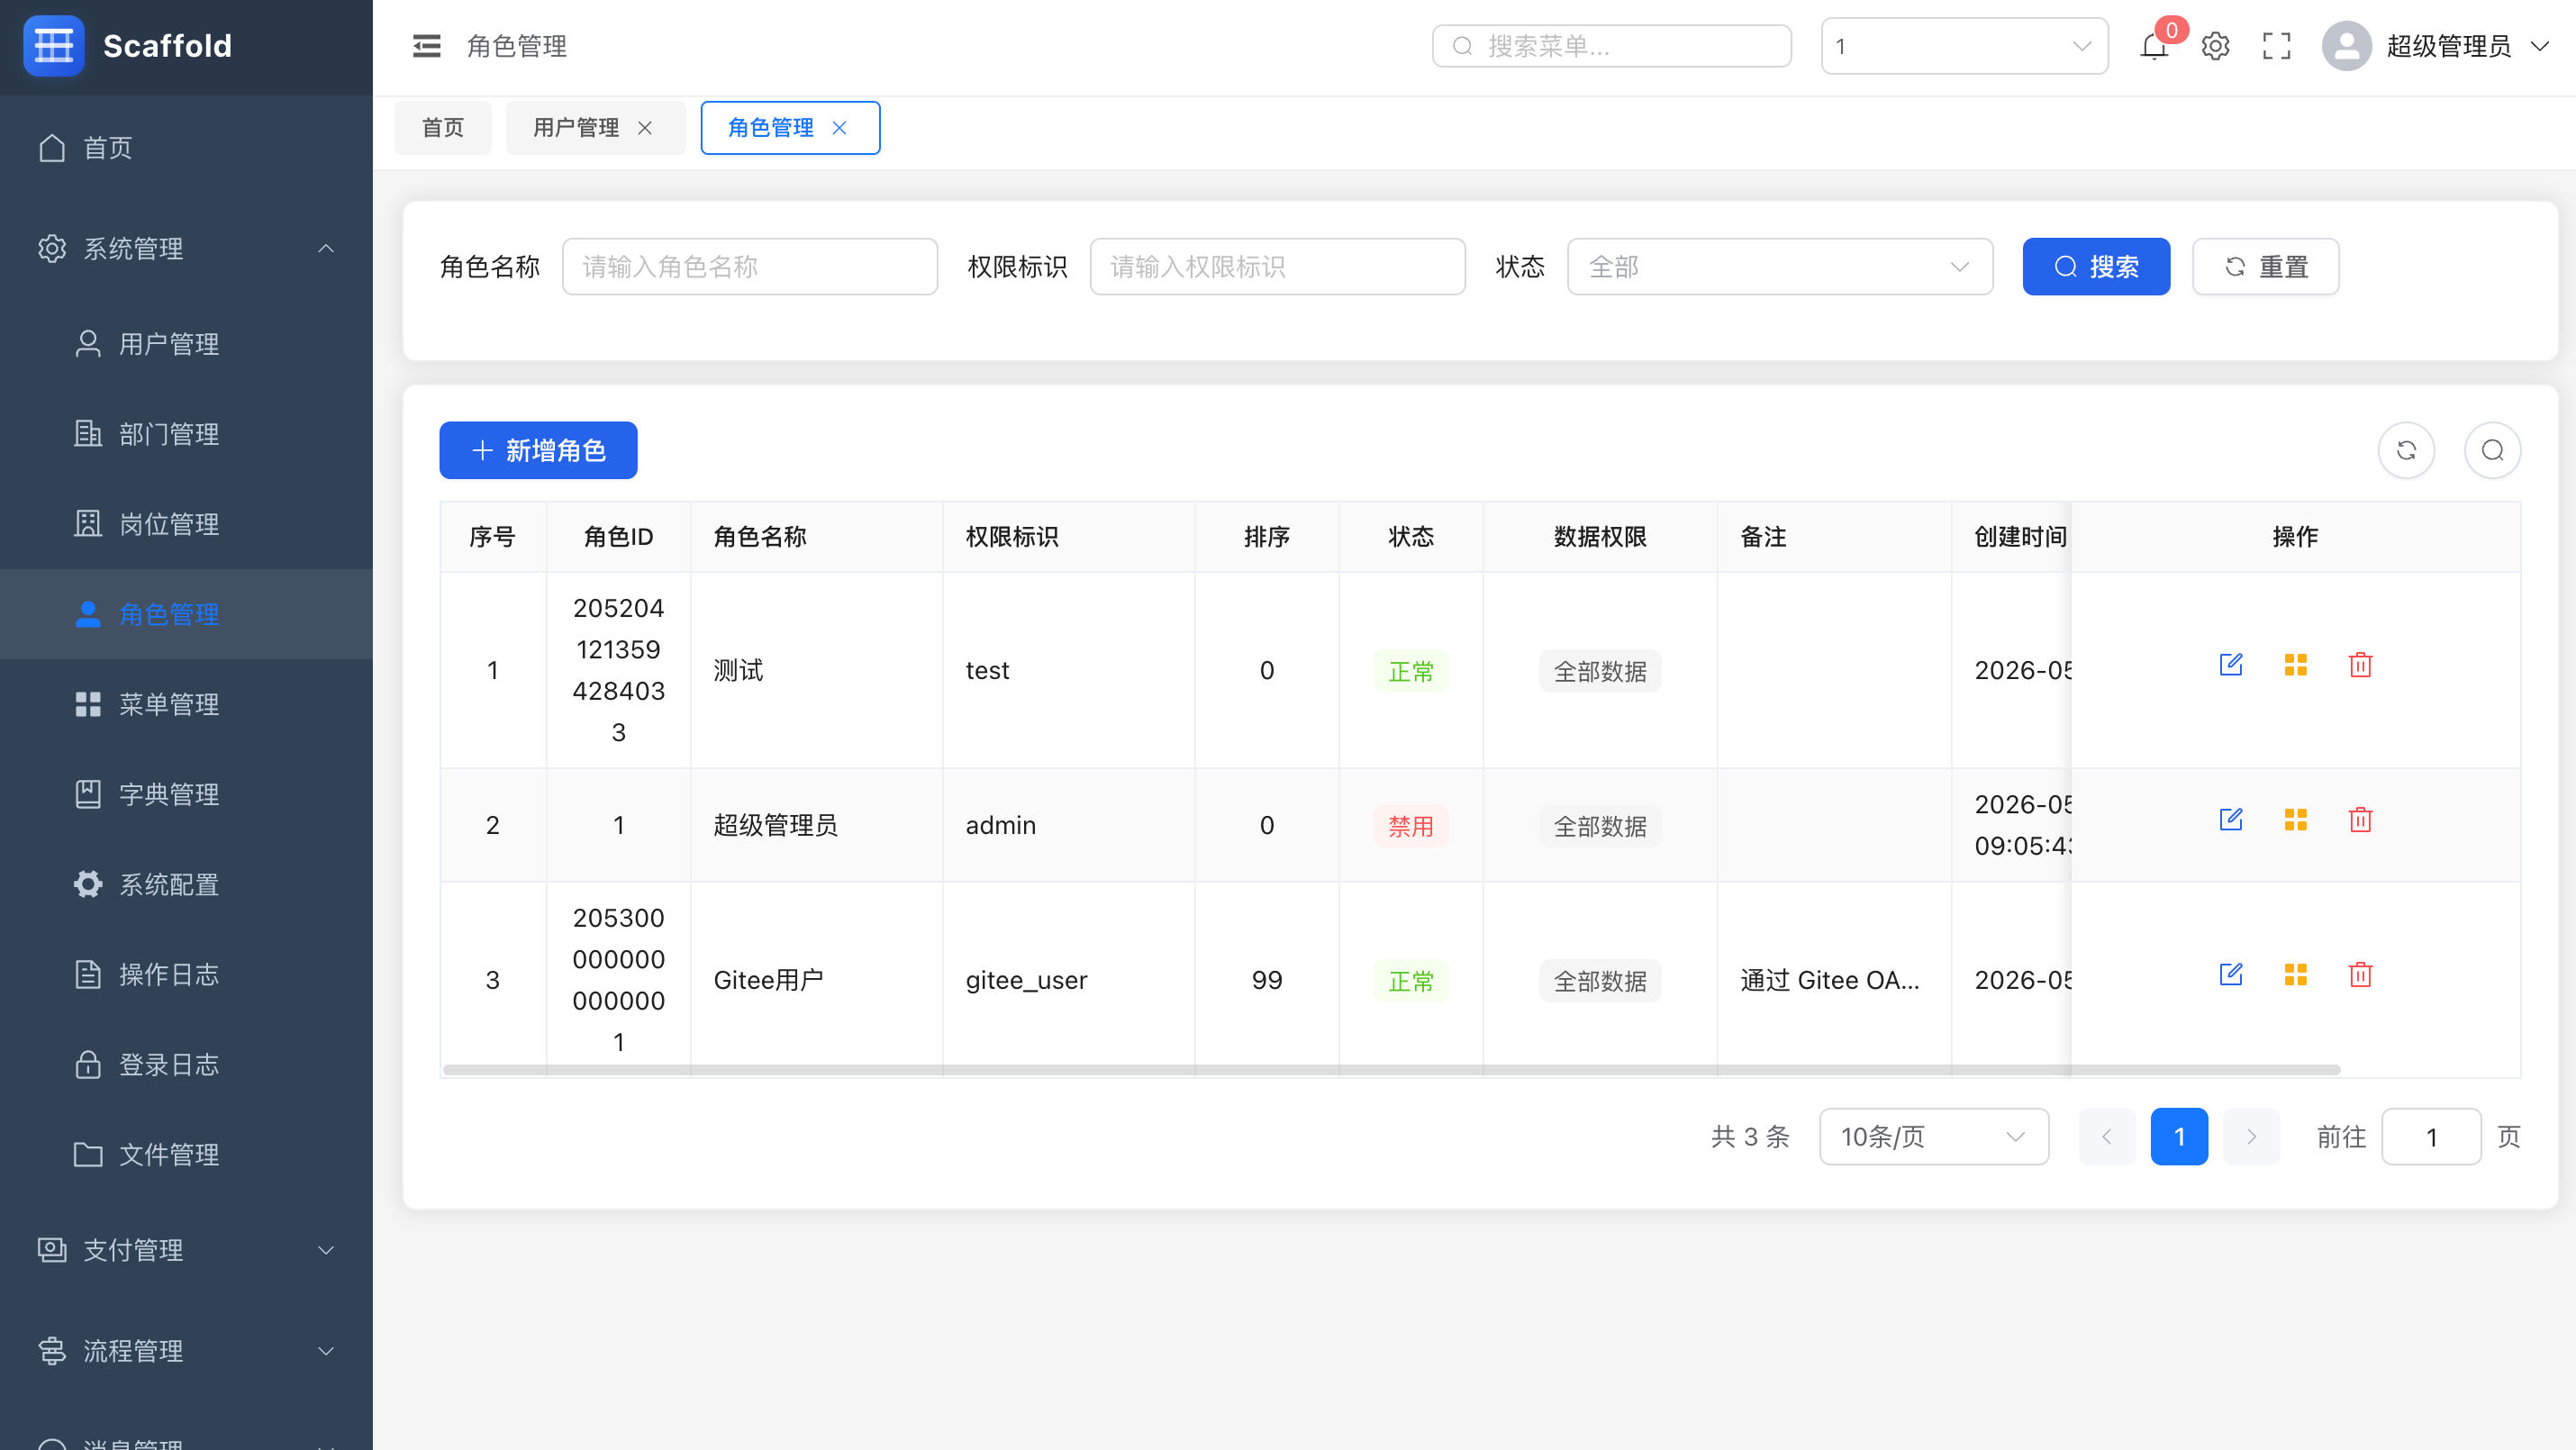Click the 全部数据 tag in 测试 row
Viewport: 2576px width, 1450px height.
coord(1600,671)
